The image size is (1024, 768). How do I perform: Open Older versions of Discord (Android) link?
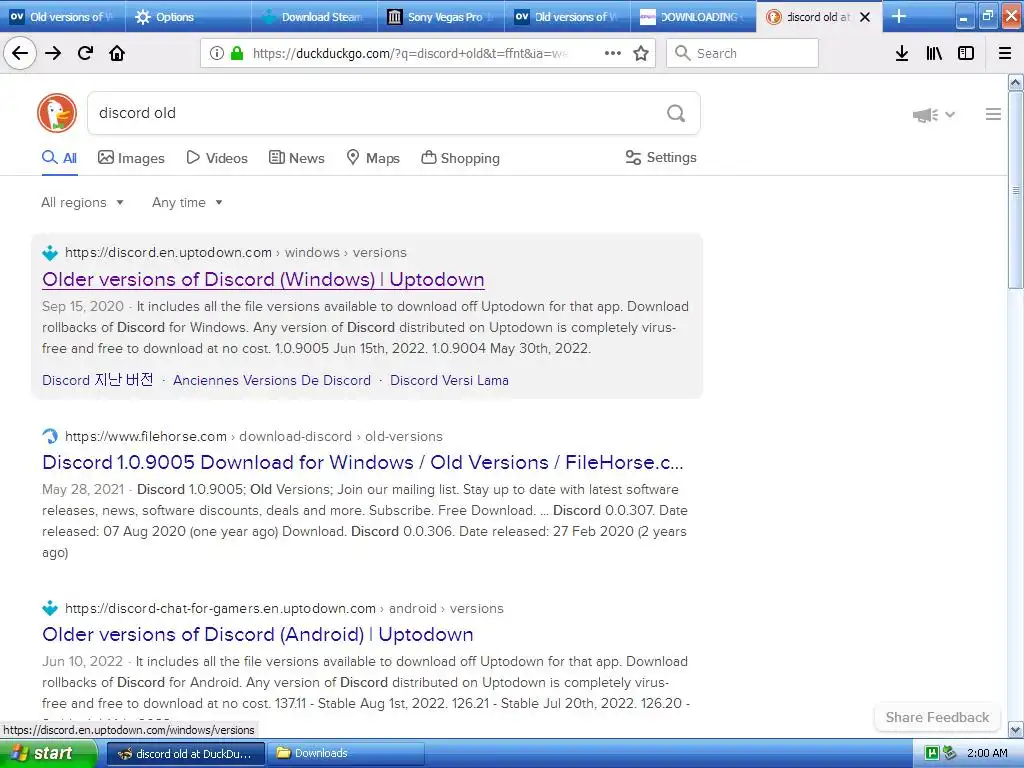pyautogui.click(x=257, y=634)
